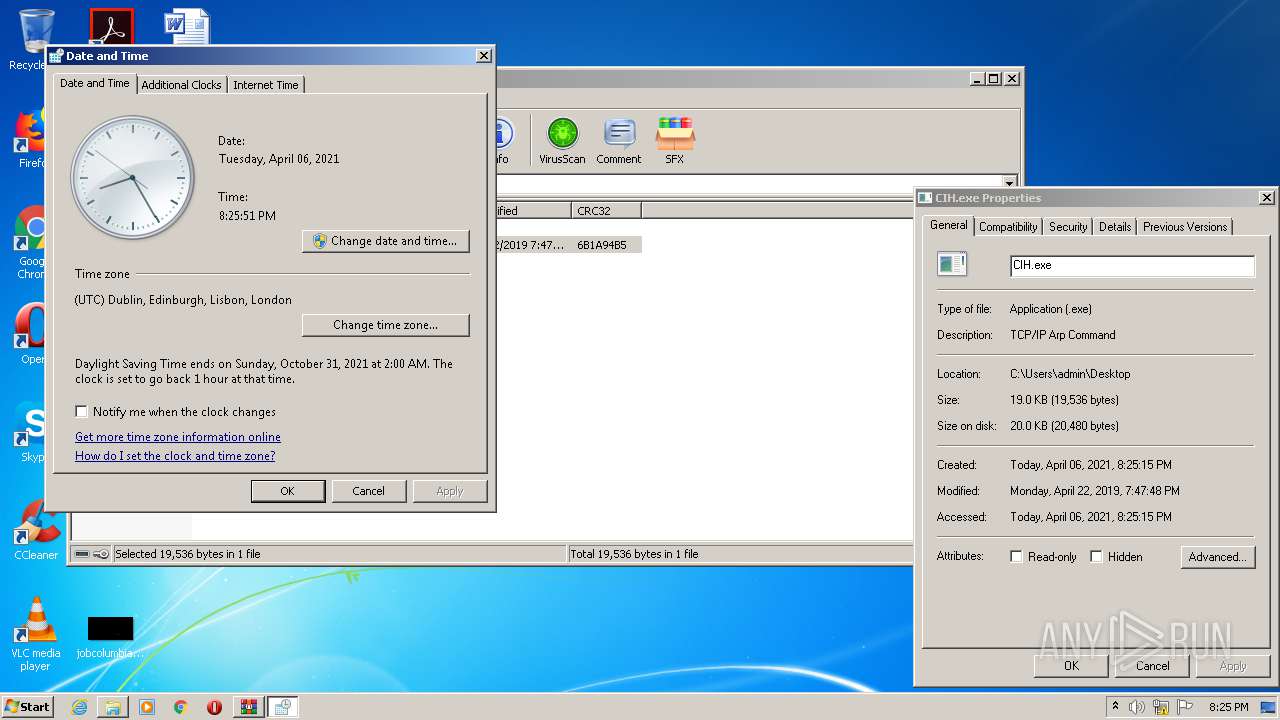Launch CCleaner from the desktop
Screen dimensions: 1280x720
point(36,530)
